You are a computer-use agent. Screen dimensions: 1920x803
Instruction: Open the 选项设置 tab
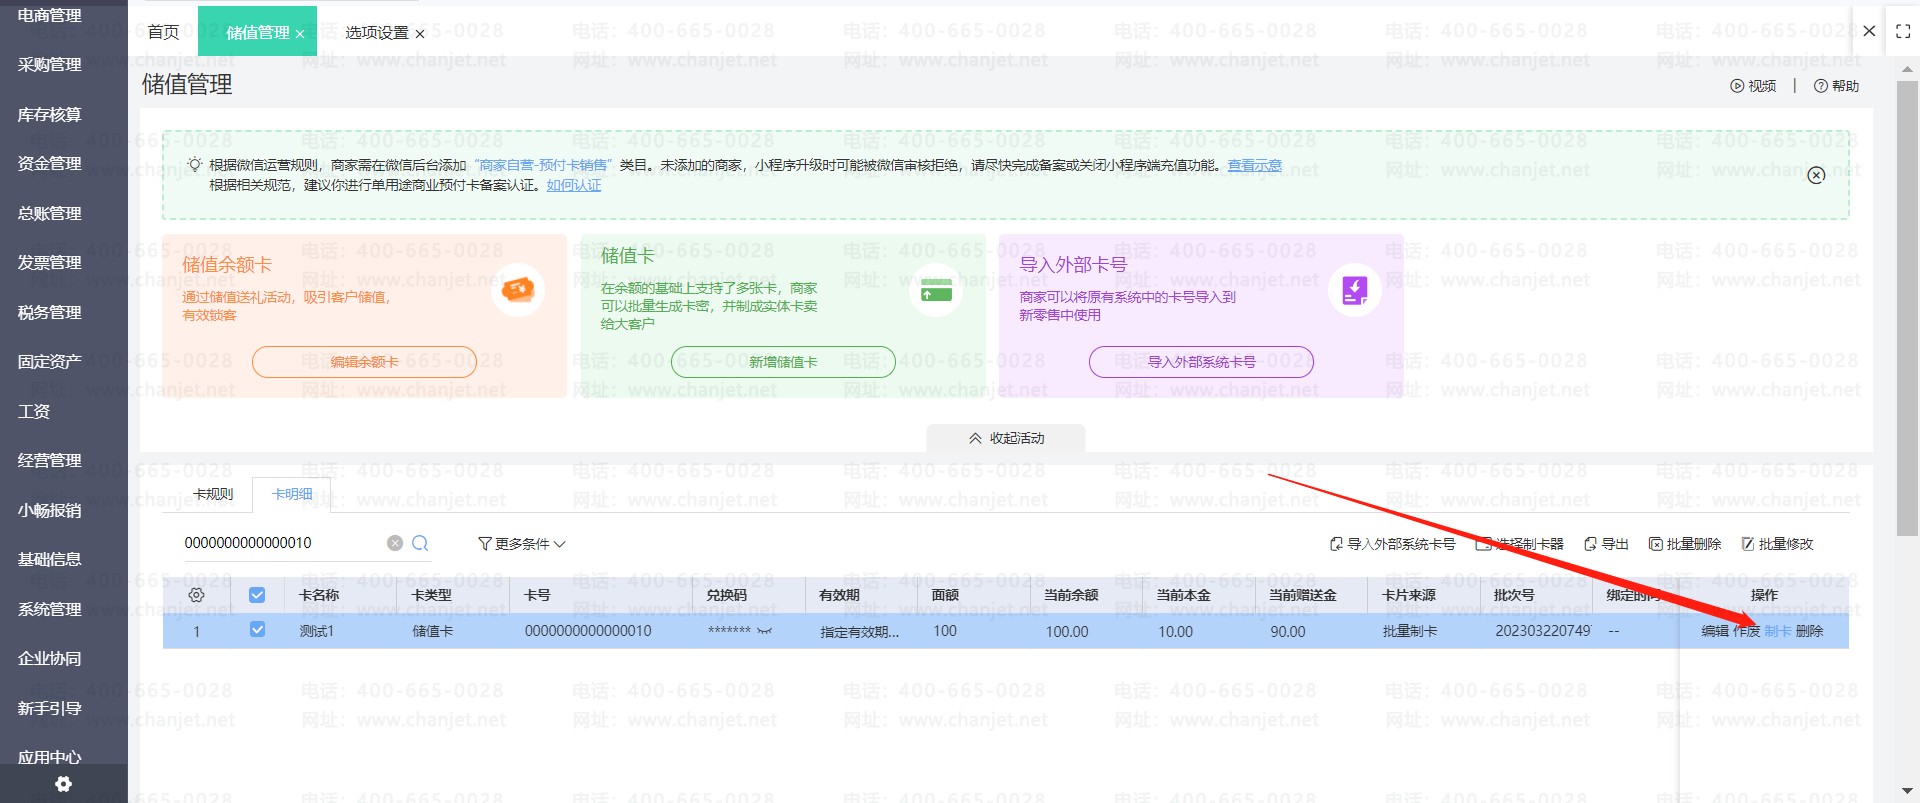[377, 33]
